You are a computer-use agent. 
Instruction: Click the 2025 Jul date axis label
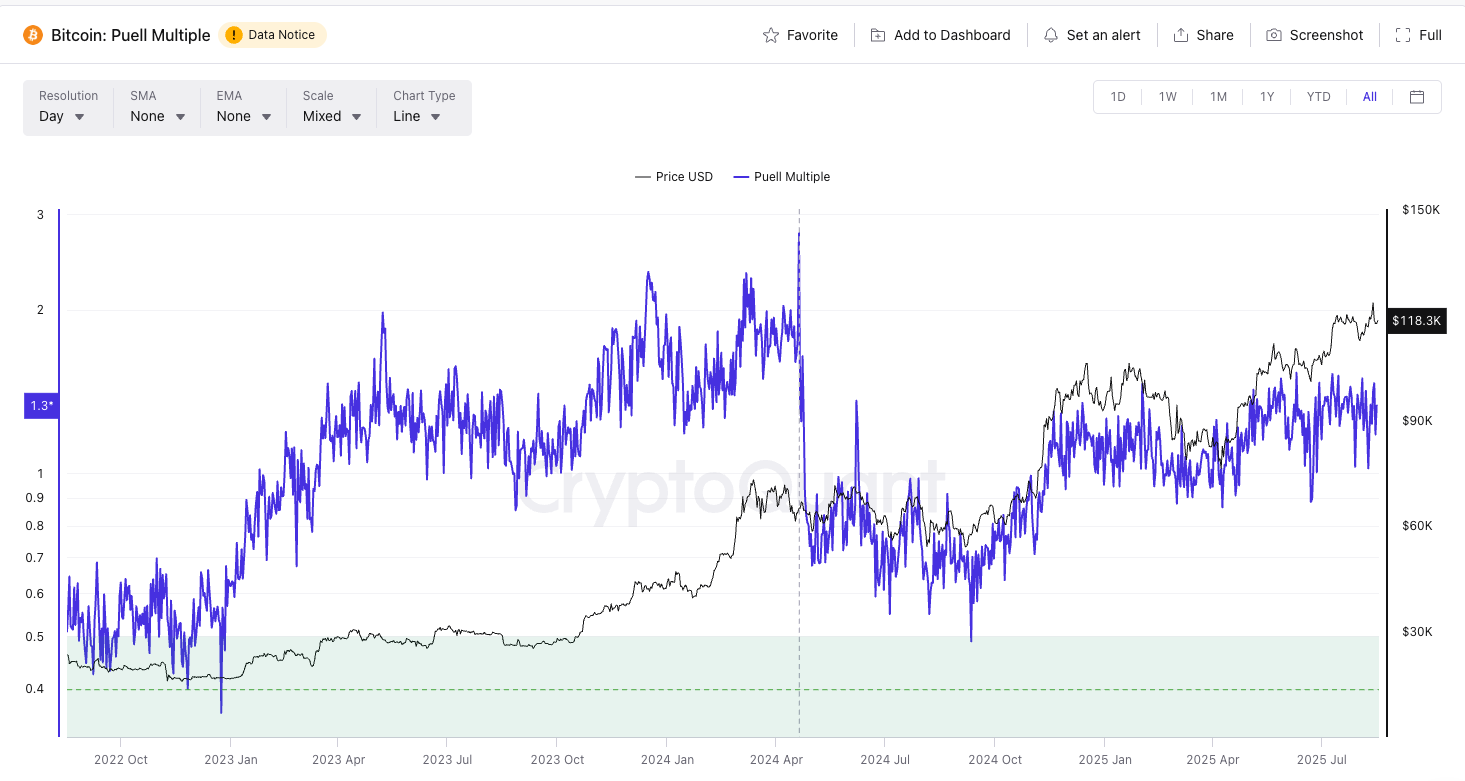1322,760
